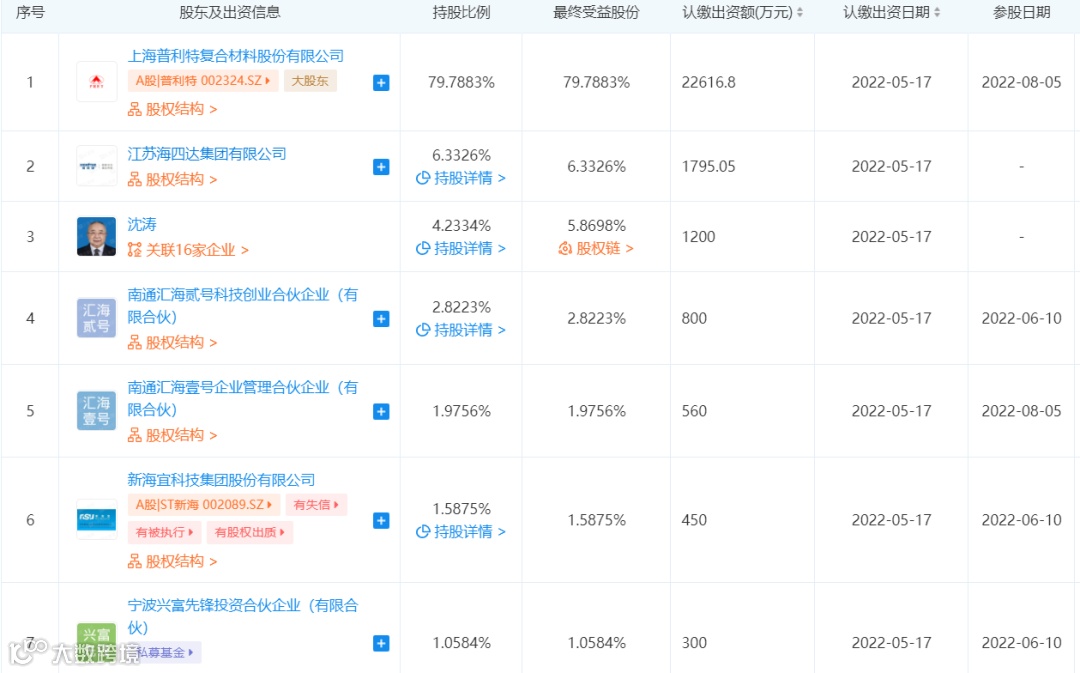Click 沈涛's portrait photo

pos(96,236)
